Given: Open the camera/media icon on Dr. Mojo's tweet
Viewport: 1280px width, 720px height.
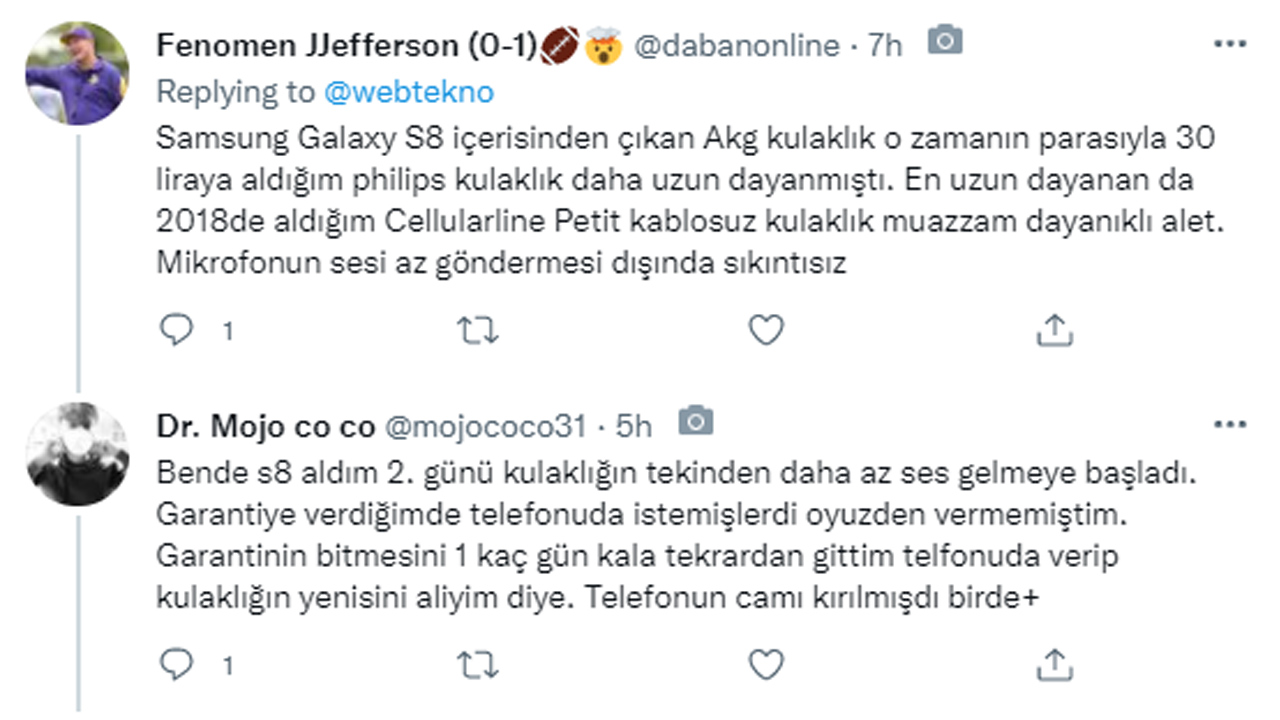Looking at the screenshot, I should (694, 423).
